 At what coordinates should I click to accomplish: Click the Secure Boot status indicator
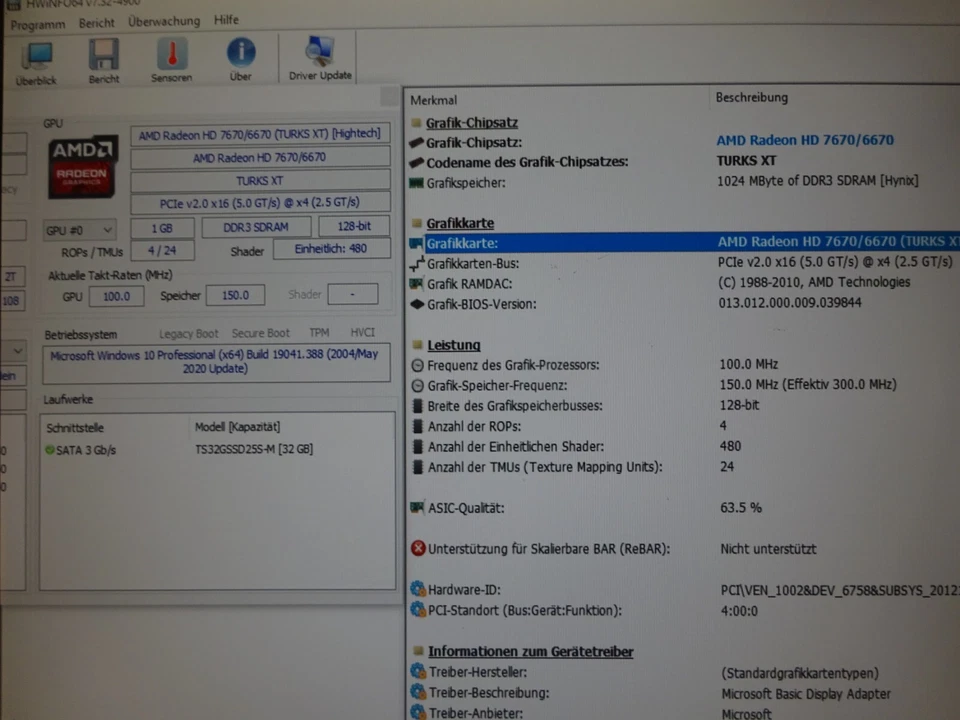click(x=260, y=333)
